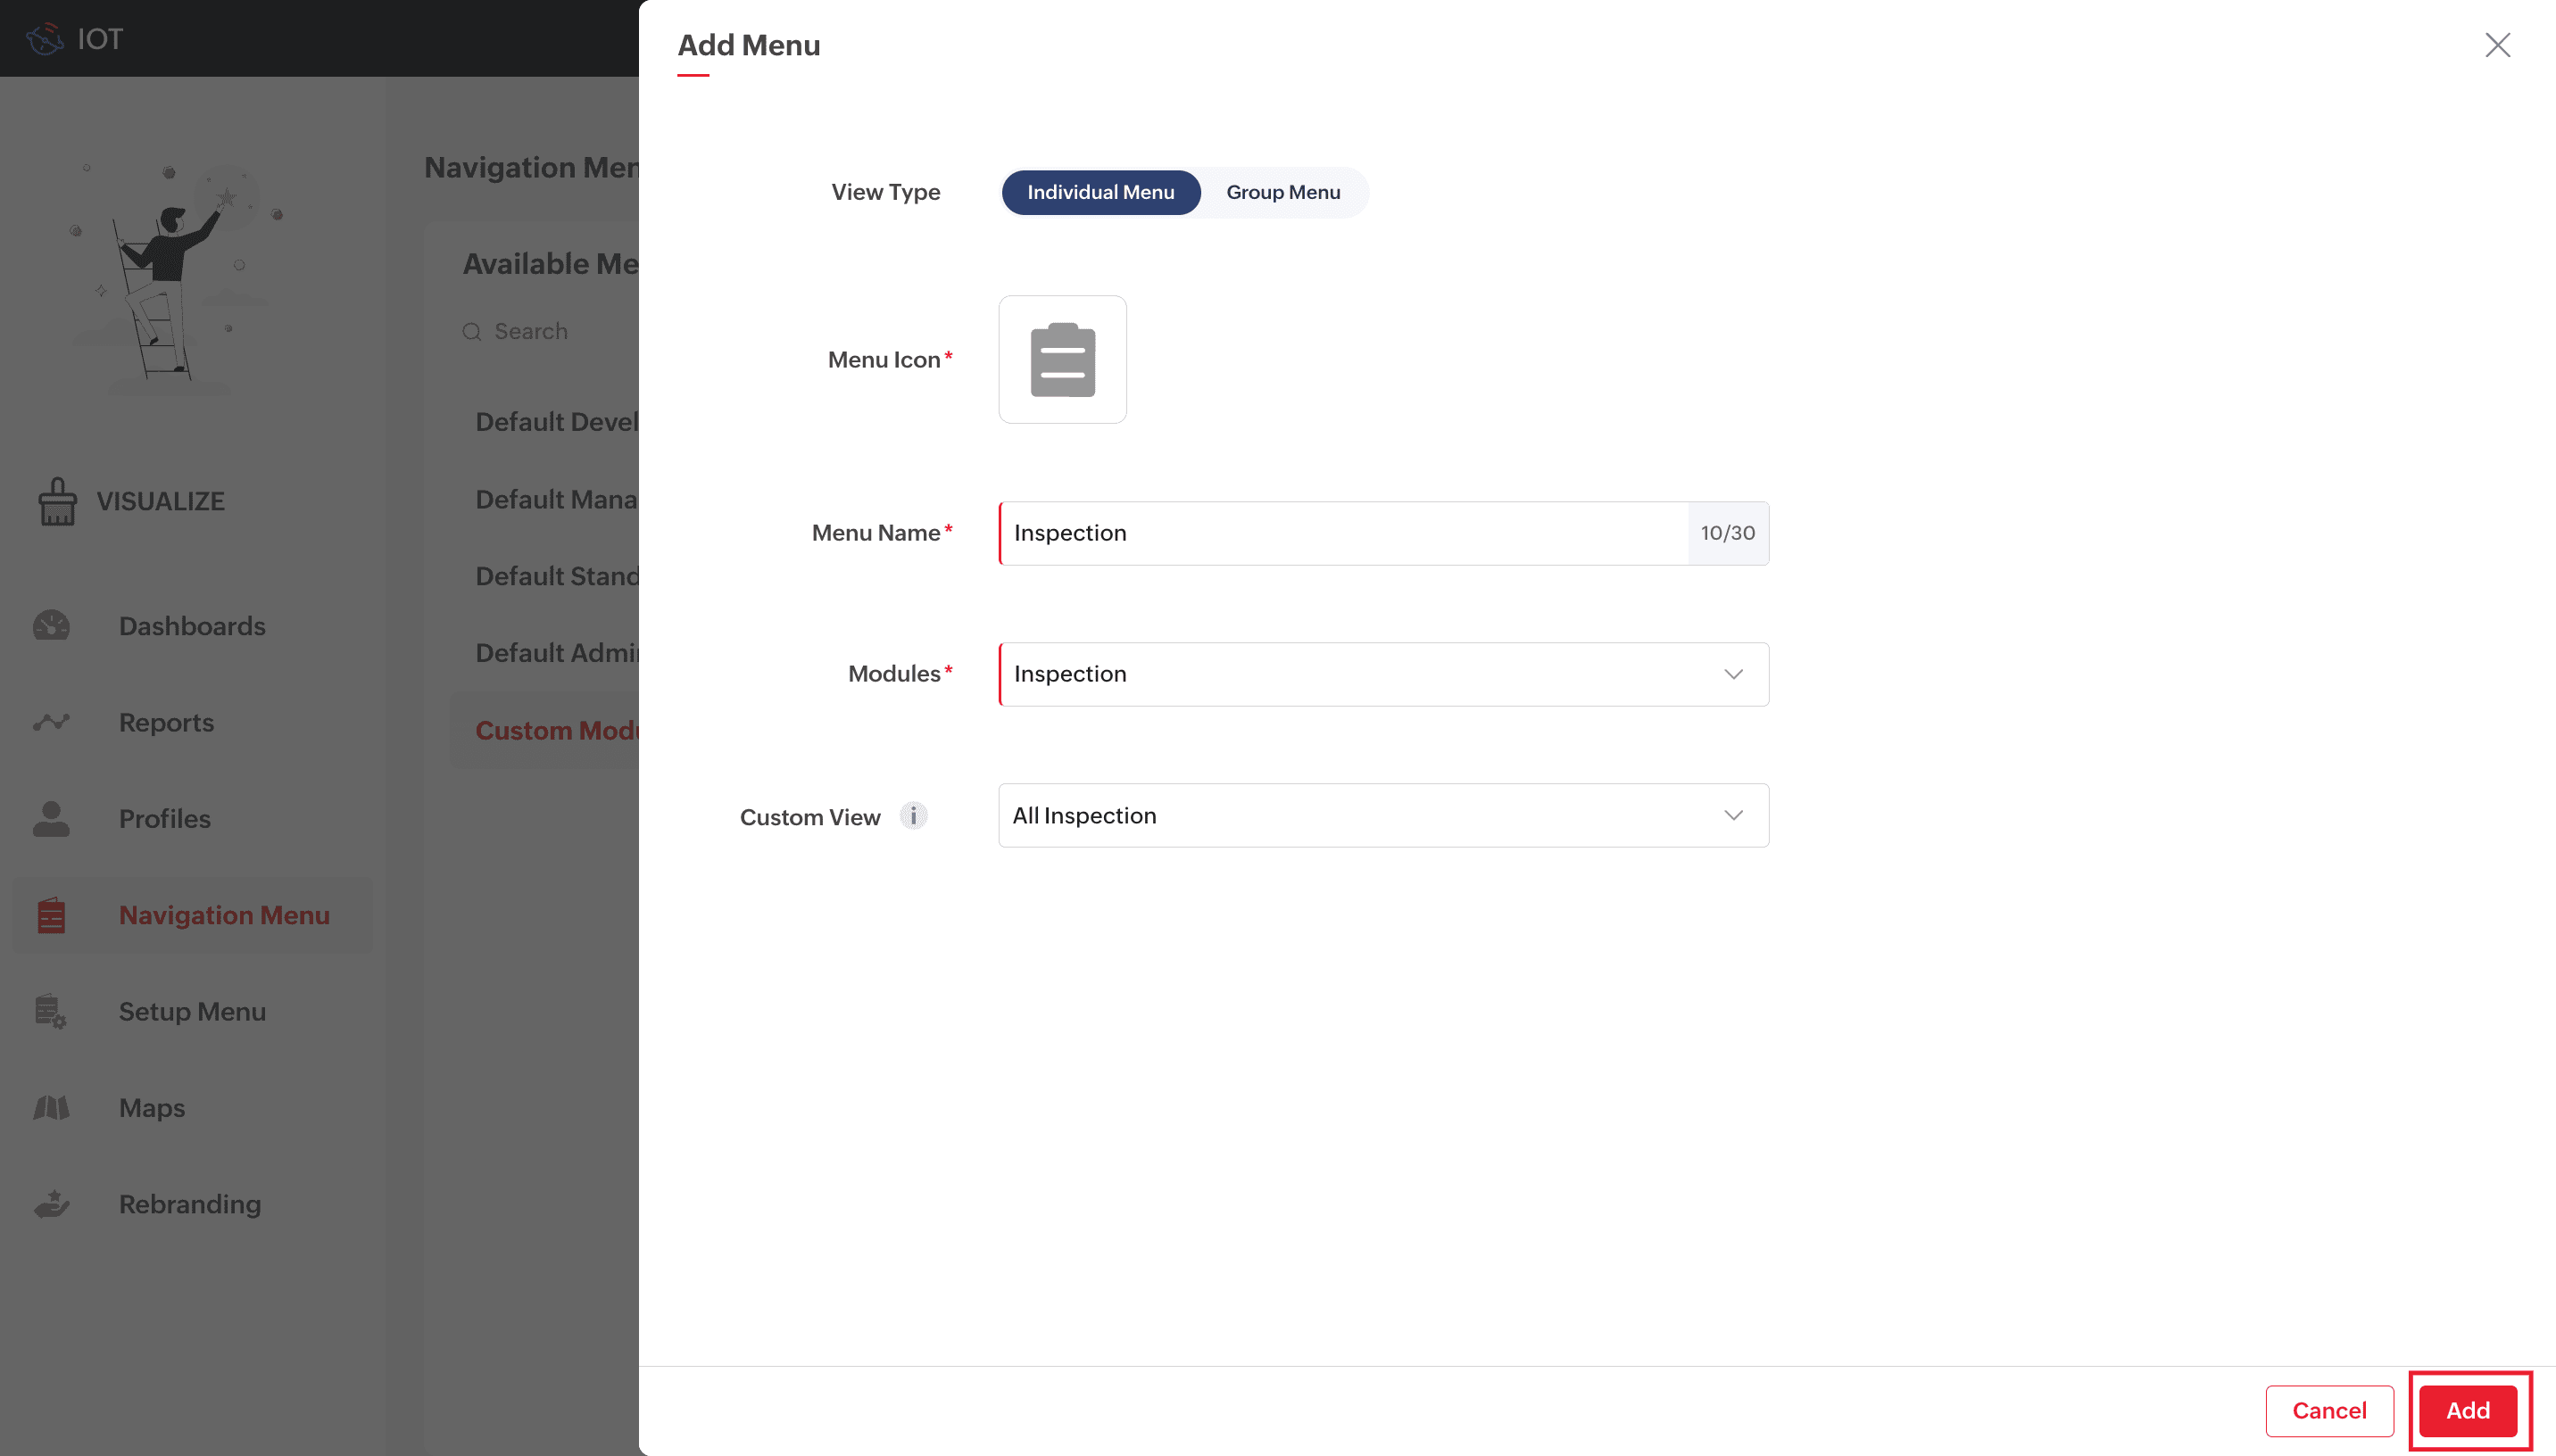Click the Dashboards gauge icon in sidebar
Viewport: 2556px width, 1456px height.
click(x=51, y=626)
